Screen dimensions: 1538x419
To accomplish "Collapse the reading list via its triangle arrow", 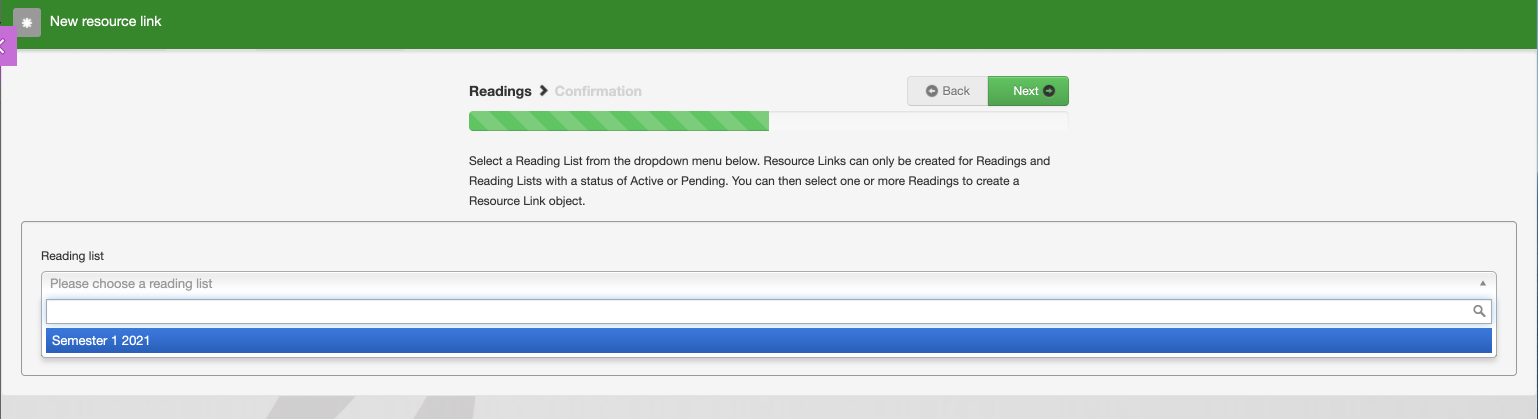I will pyautogui.click(x=1482, y=284).
